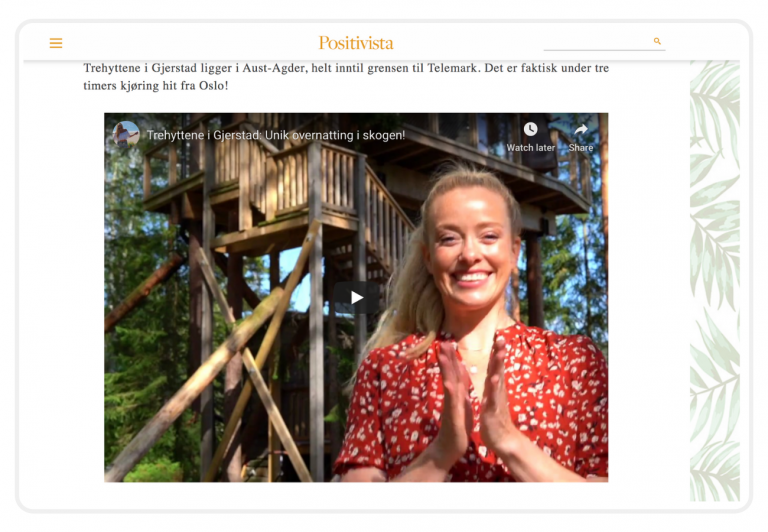This screenshot has height=532, width=768.
Task: Go to the Positivista home logo
Action: pyautogui.click(x=356, y=43)
